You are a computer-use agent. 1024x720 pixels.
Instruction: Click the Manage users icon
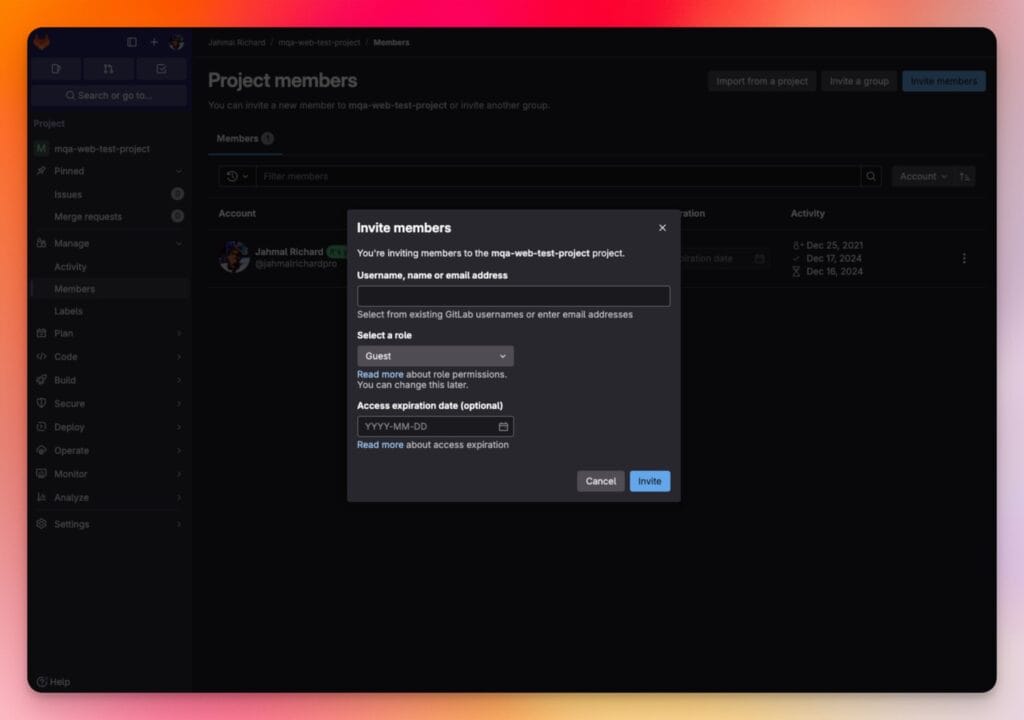42,243
